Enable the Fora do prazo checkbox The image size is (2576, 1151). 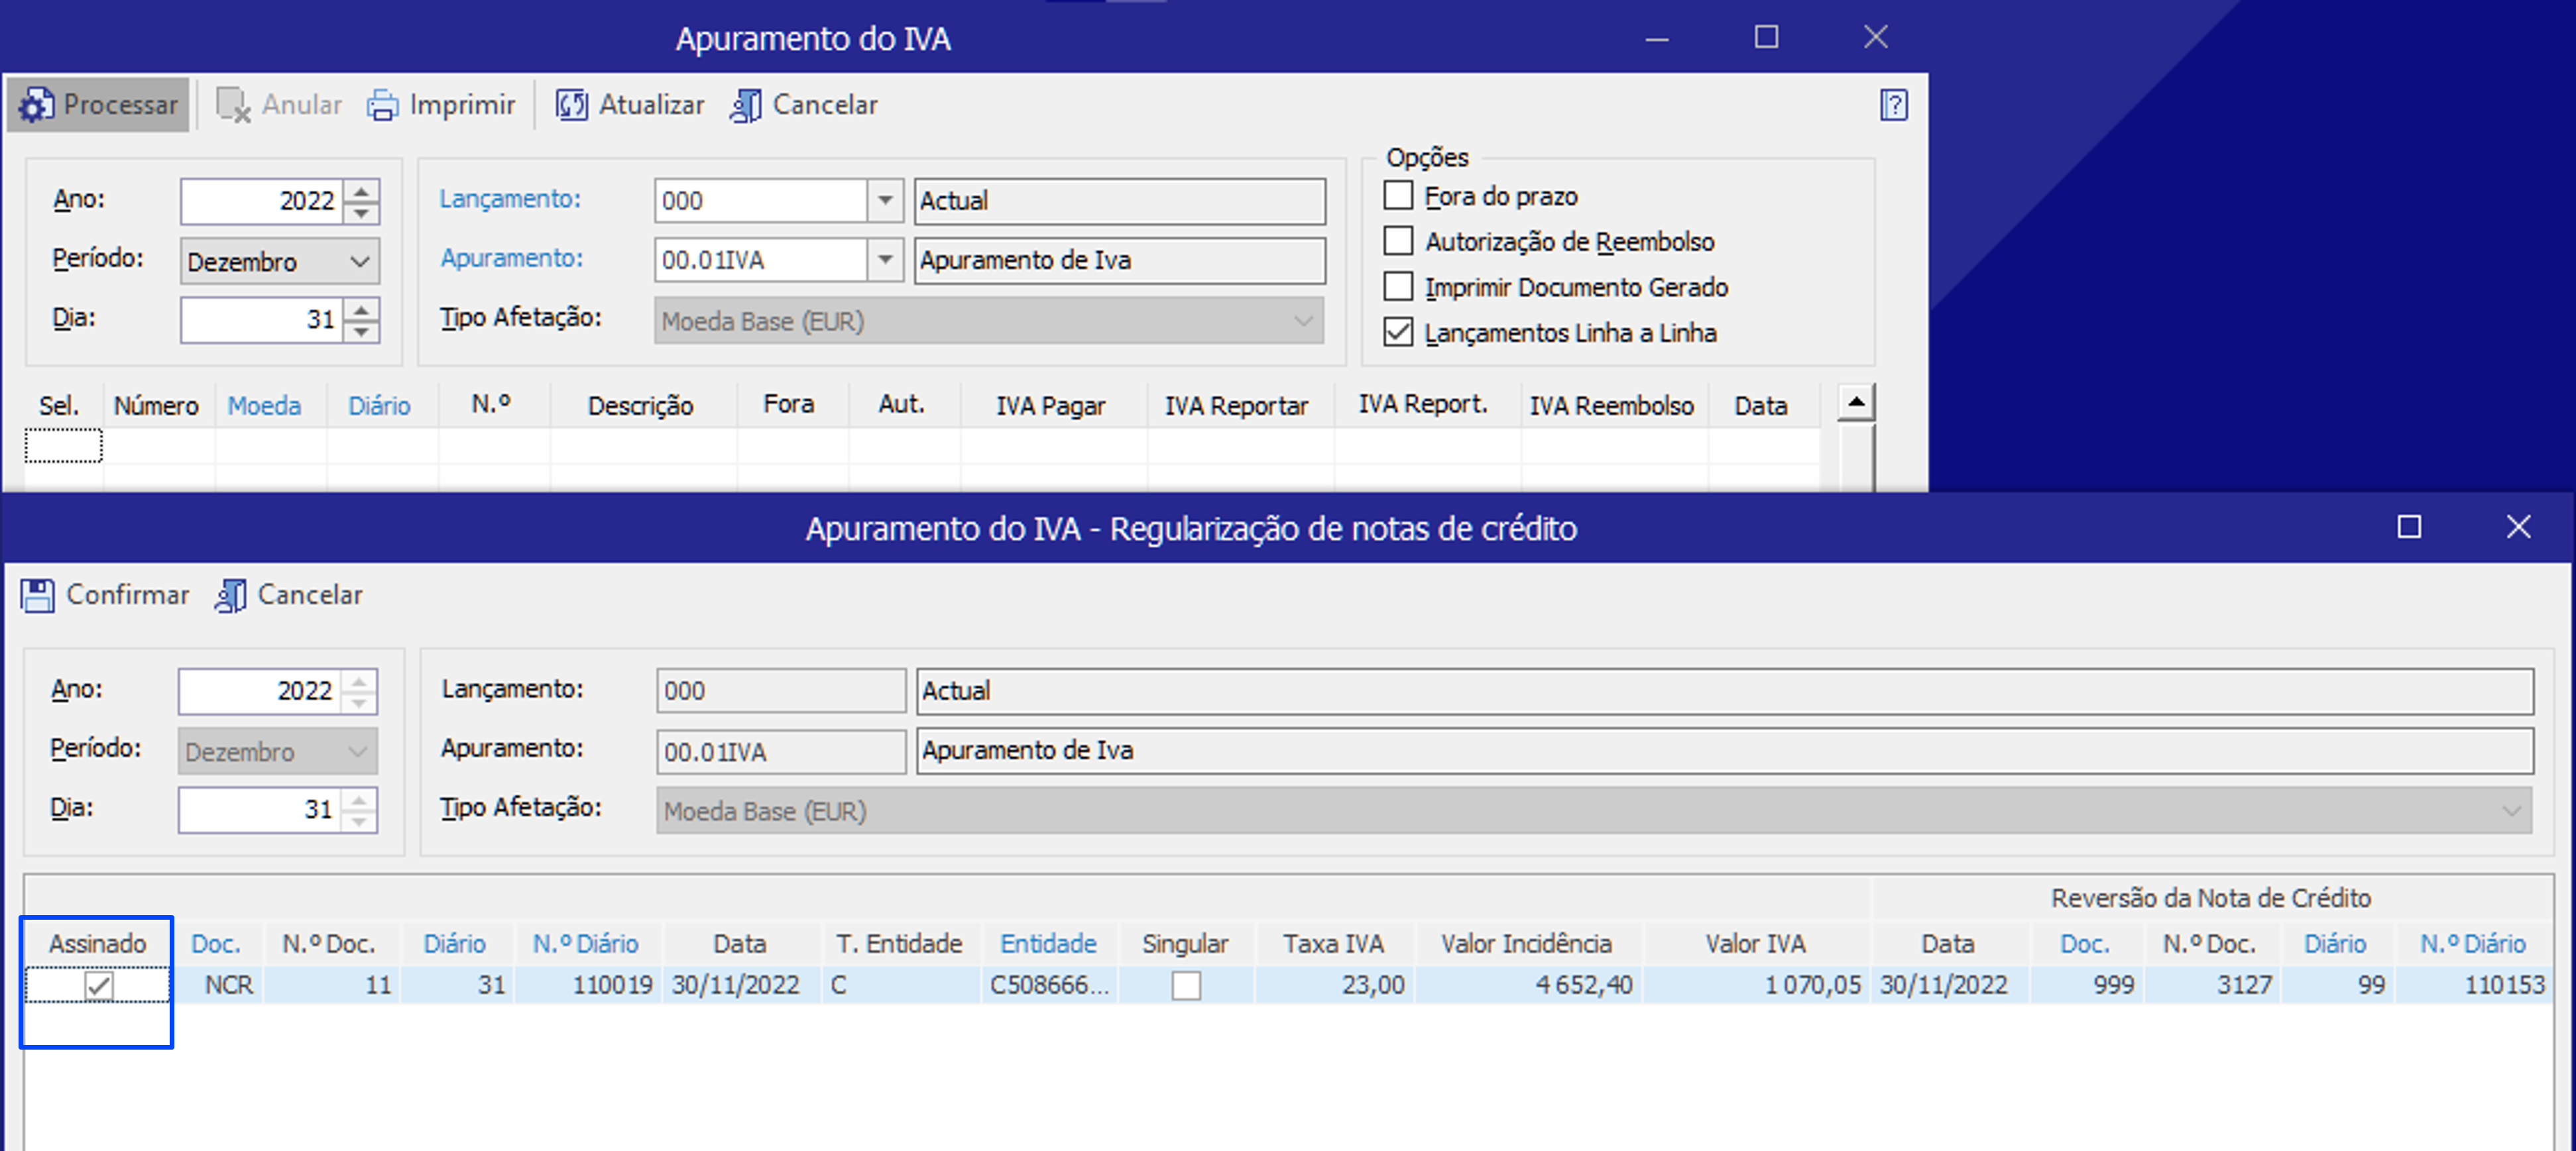tap(1398, 195)
